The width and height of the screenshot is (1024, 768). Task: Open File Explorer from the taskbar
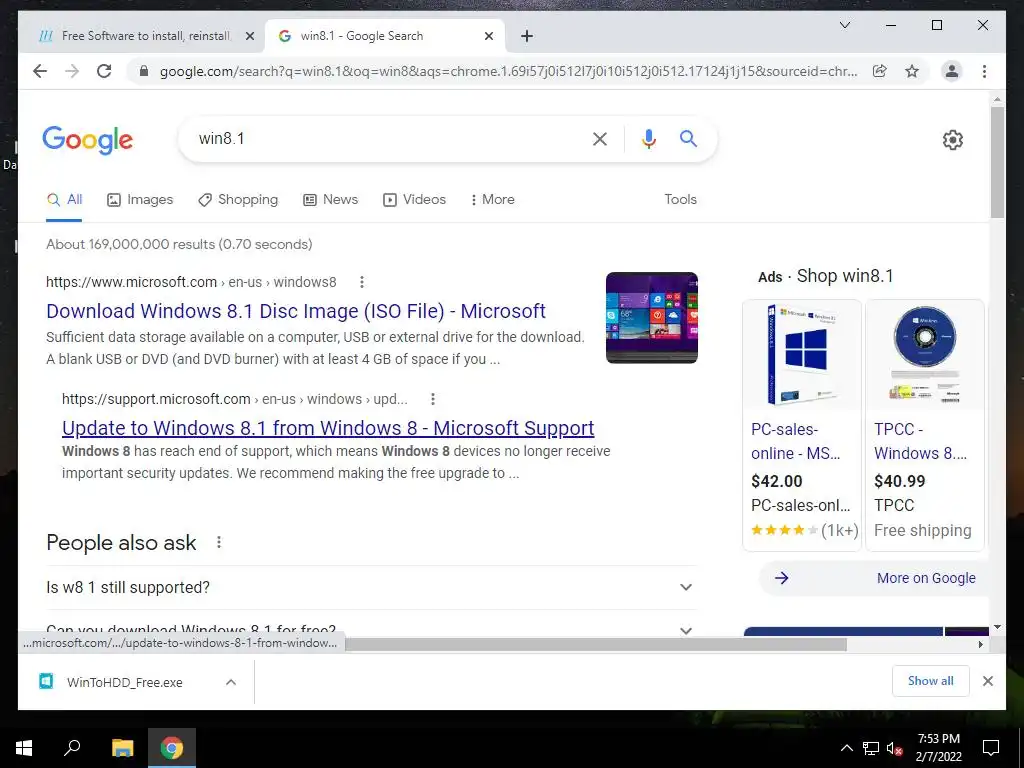tap(122, 748)
